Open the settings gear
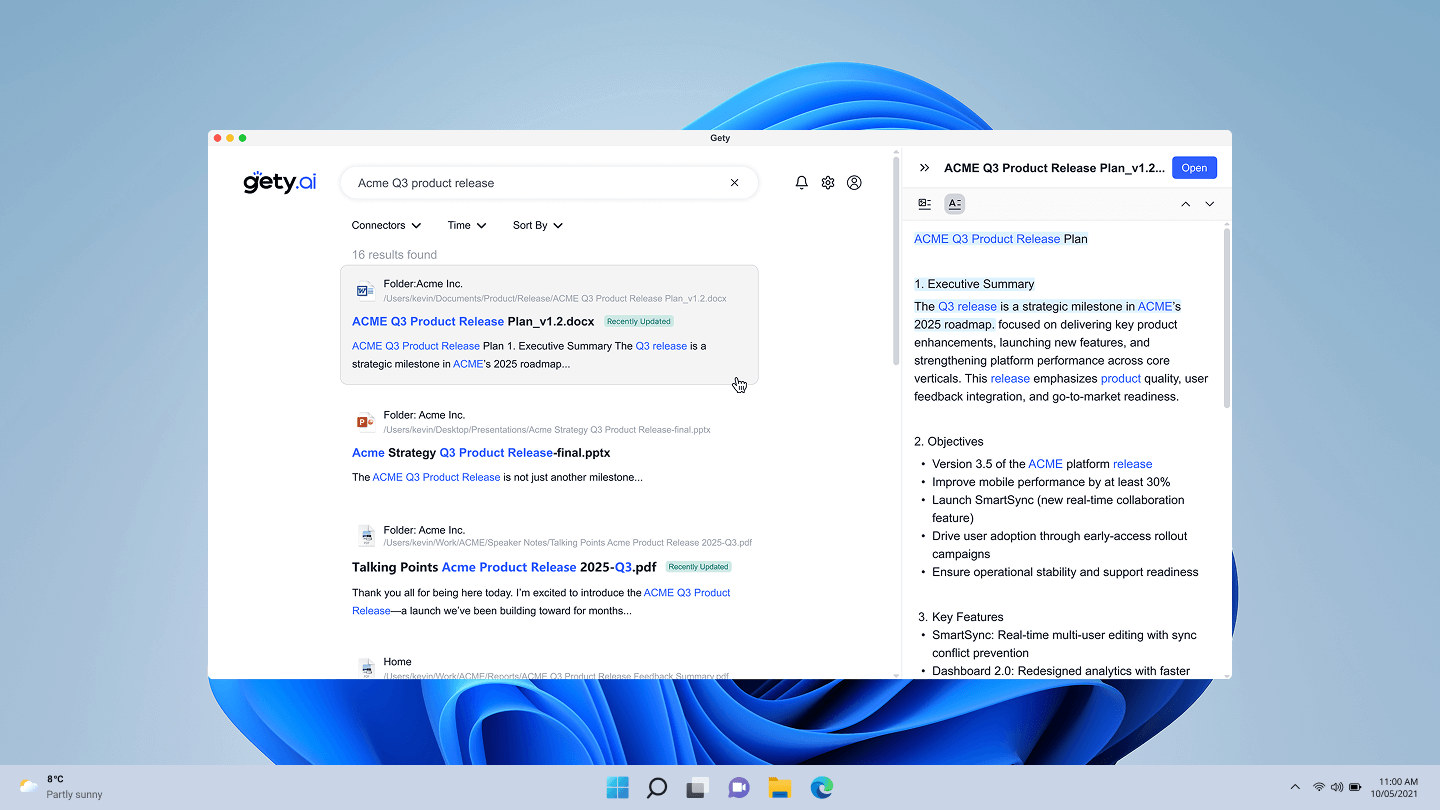This screenshot has width=1440, height=810. (x=828, y=183)
